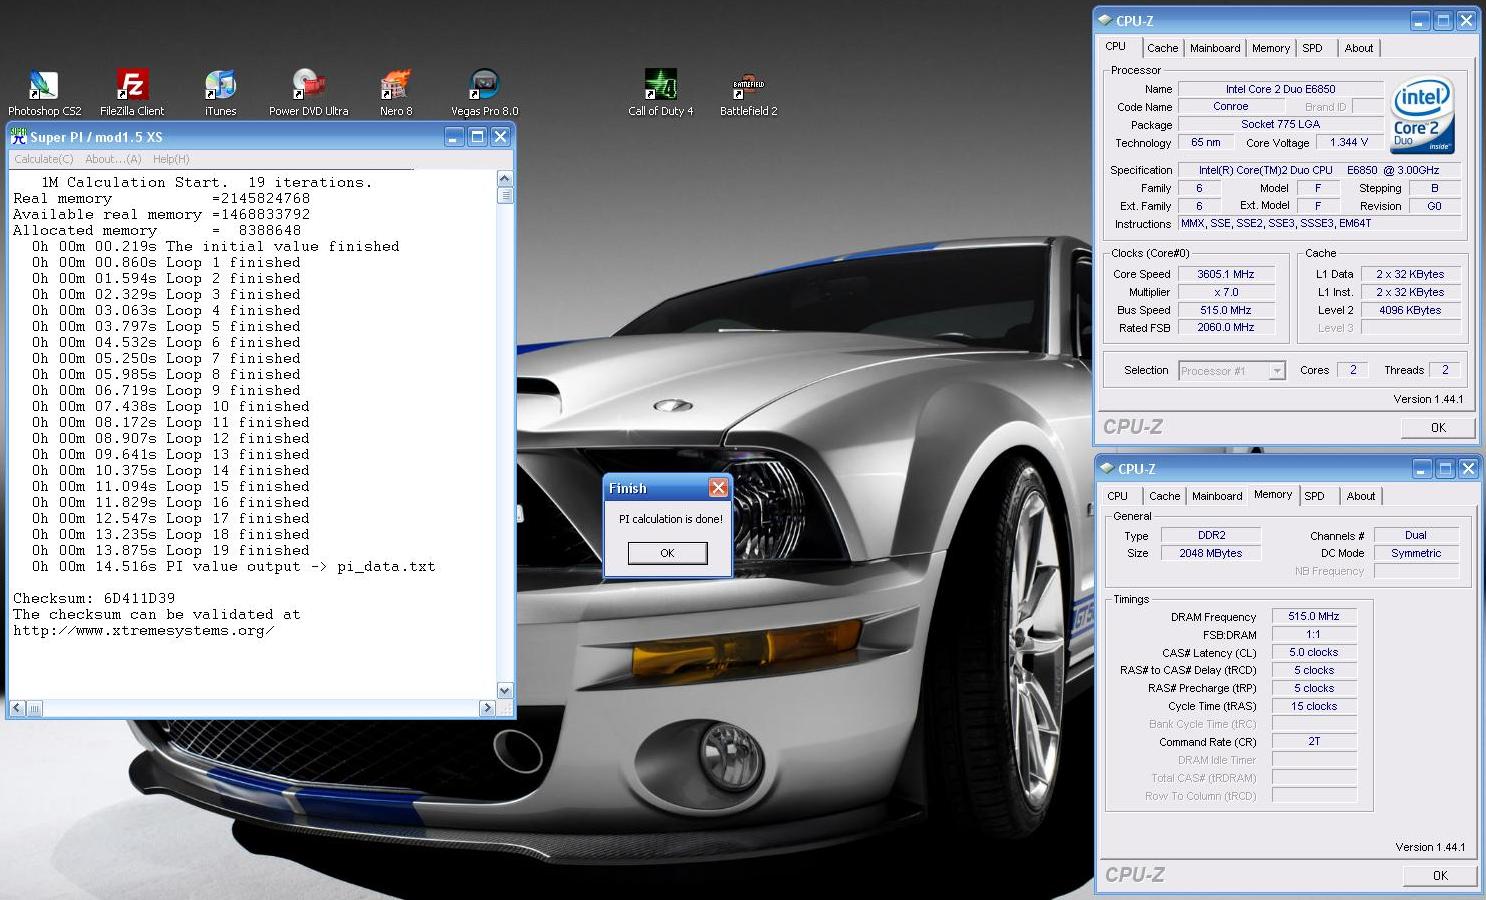This screenshot has width=1486, height=900.
Task: Close the Finish dialog with its X button
Action: point(718,488)
